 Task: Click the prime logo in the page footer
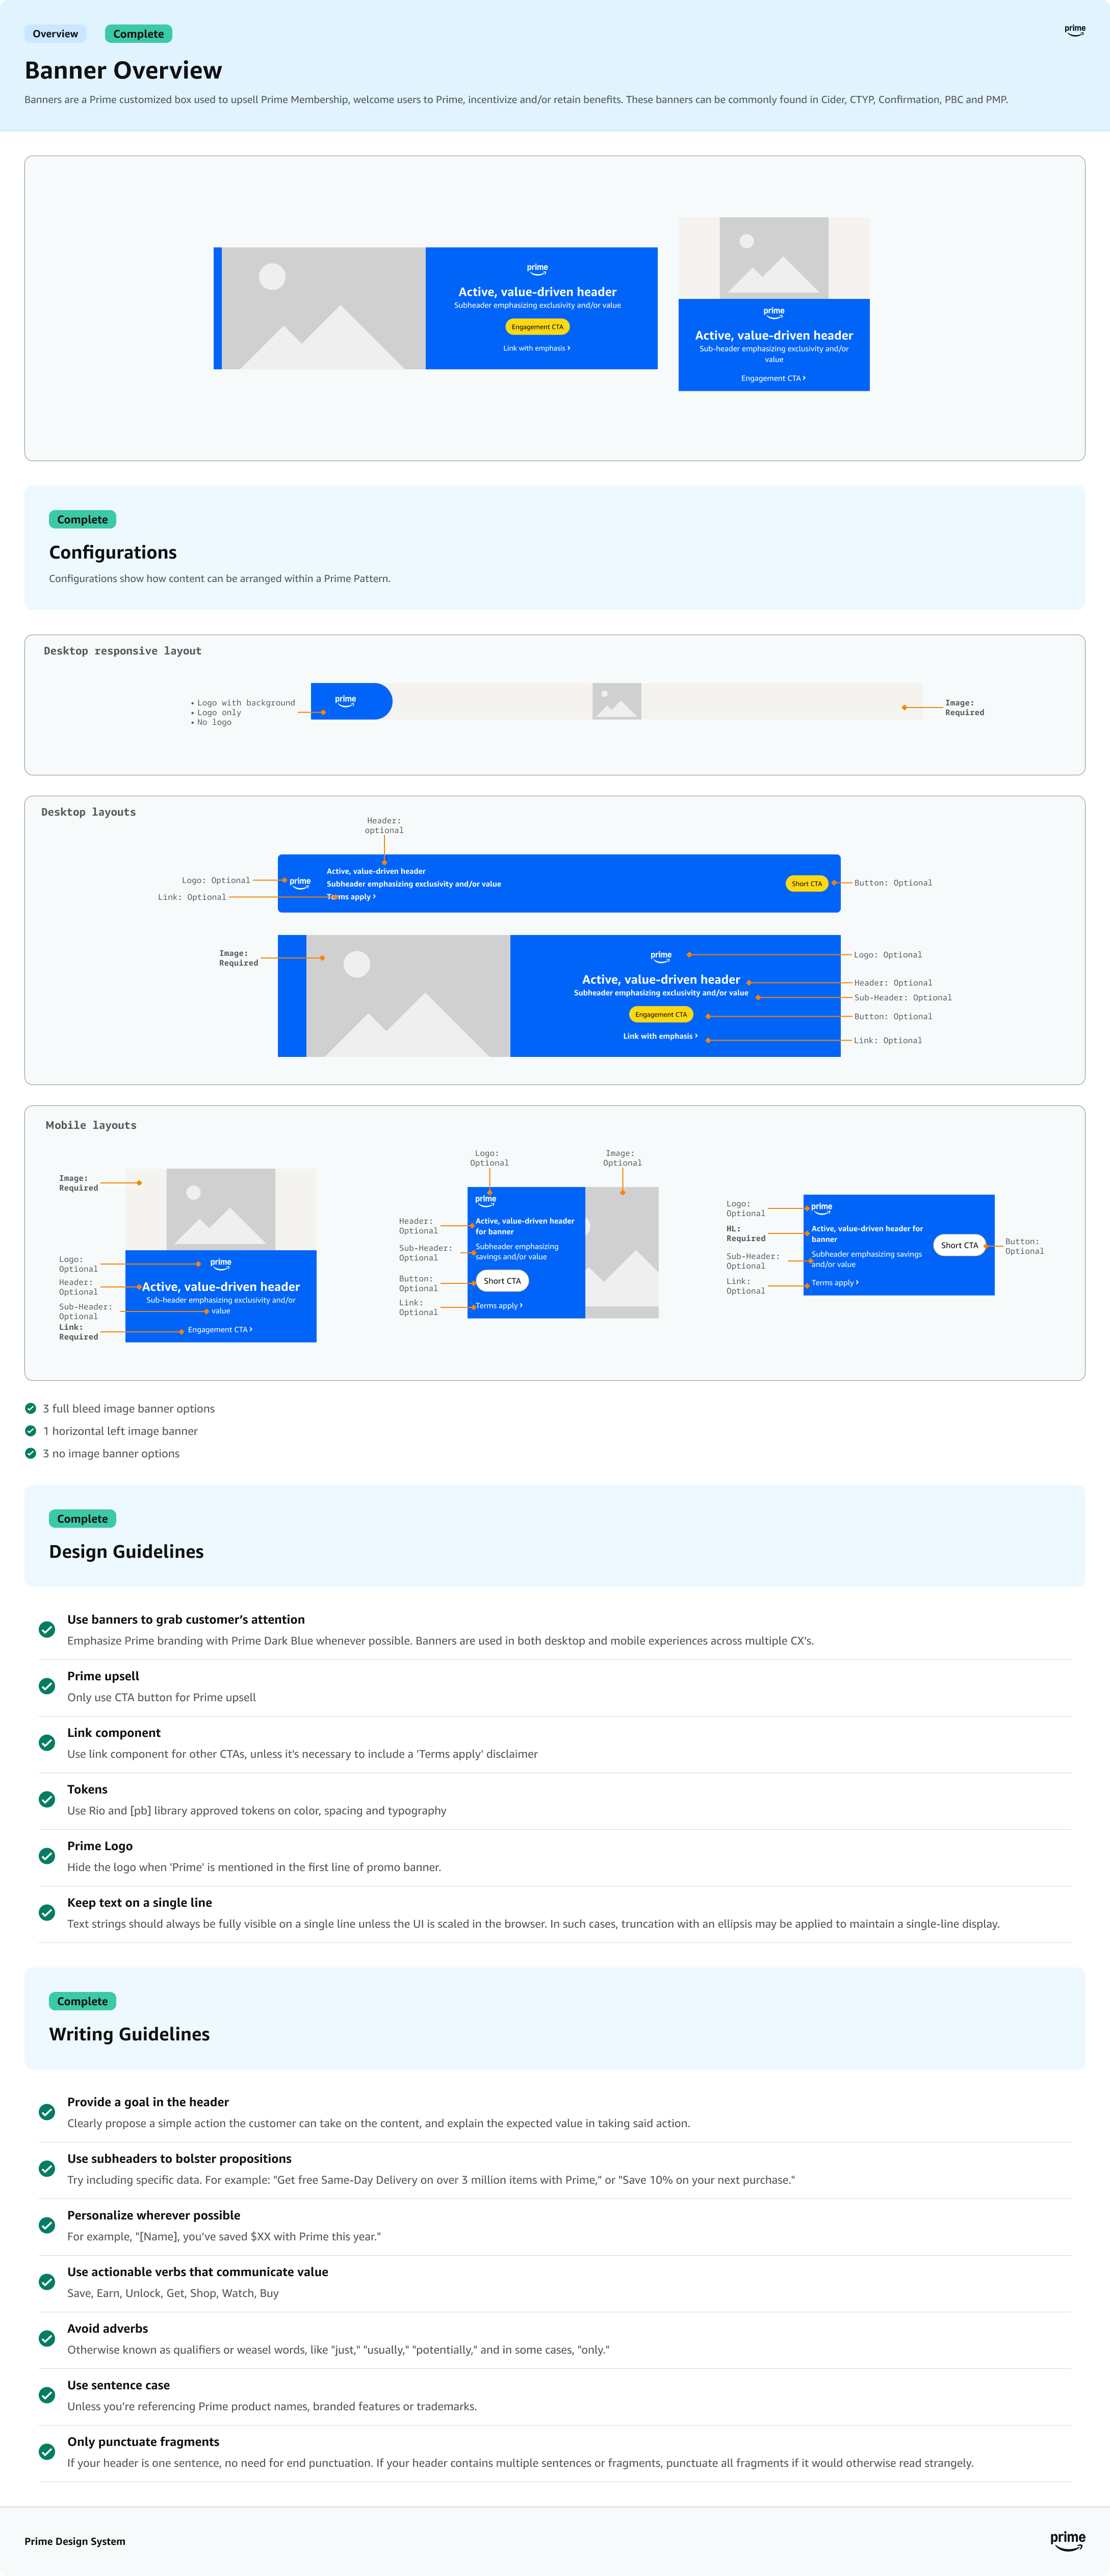click(x=1068, y=2540)
